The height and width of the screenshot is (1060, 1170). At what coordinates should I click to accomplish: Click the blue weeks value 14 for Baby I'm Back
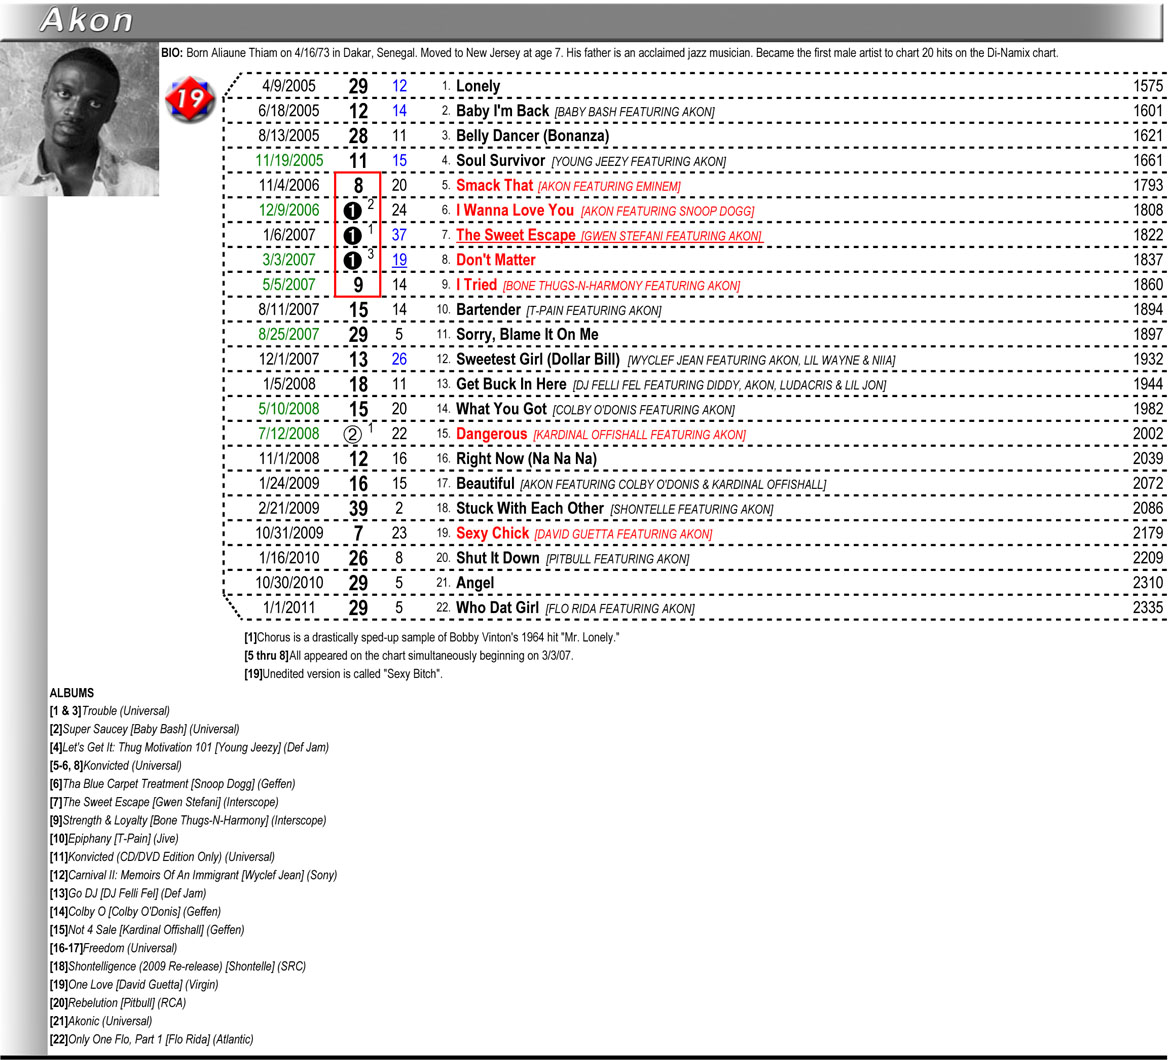point(399,111)
